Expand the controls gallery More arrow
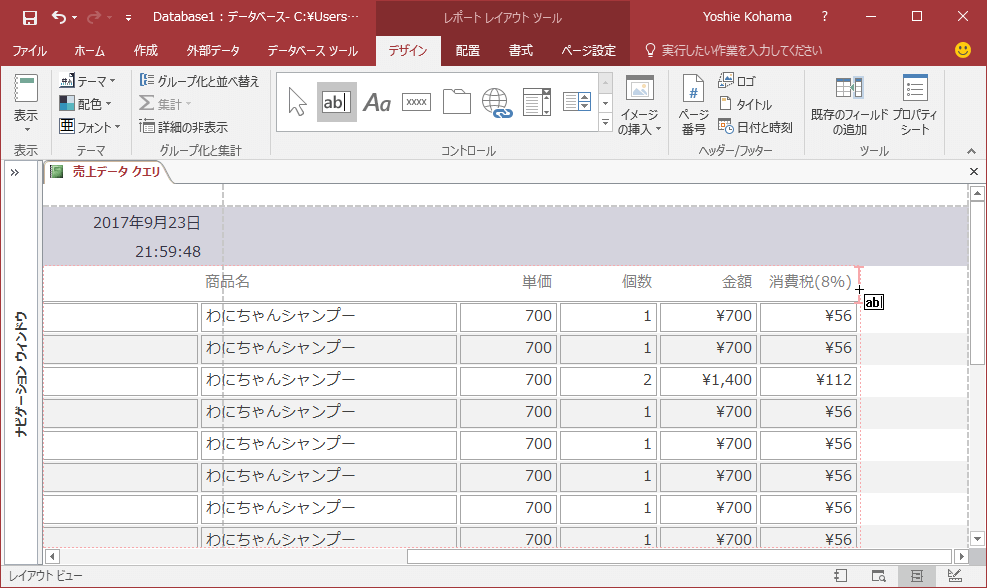The image size is (987, 588). click(x=606, y=122)
